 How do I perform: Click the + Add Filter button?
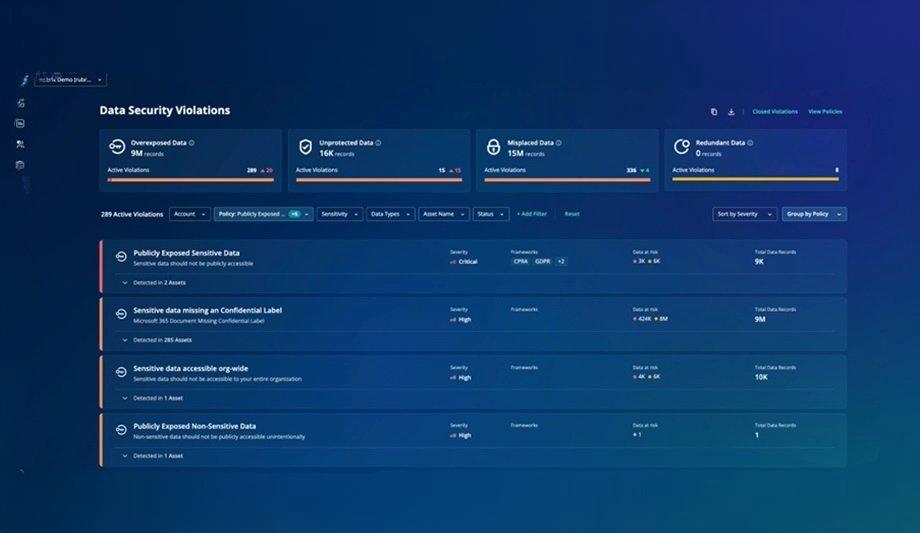click(x=532, y=214)
